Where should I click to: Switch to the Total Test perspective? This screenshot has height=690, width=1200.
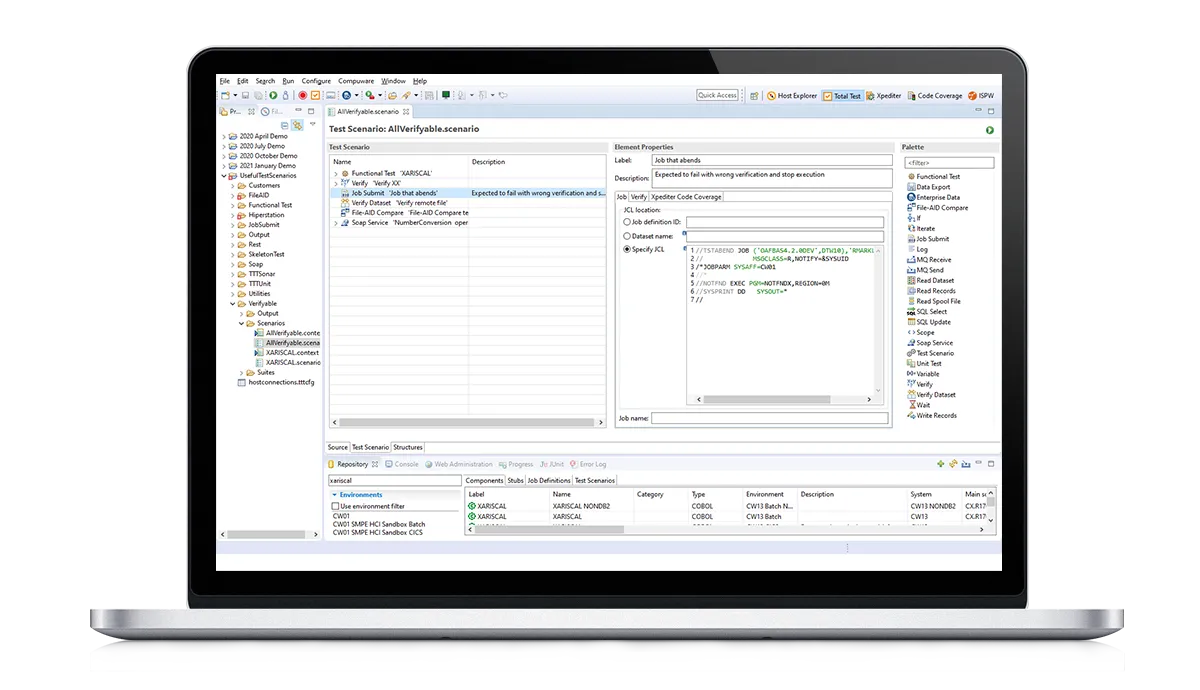(842, 96)
